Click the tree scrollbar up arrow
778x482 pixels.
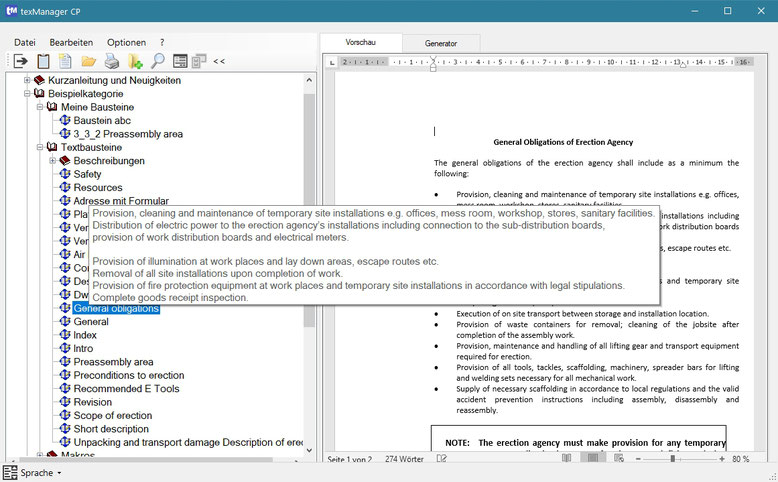click(x=309, y=80)
